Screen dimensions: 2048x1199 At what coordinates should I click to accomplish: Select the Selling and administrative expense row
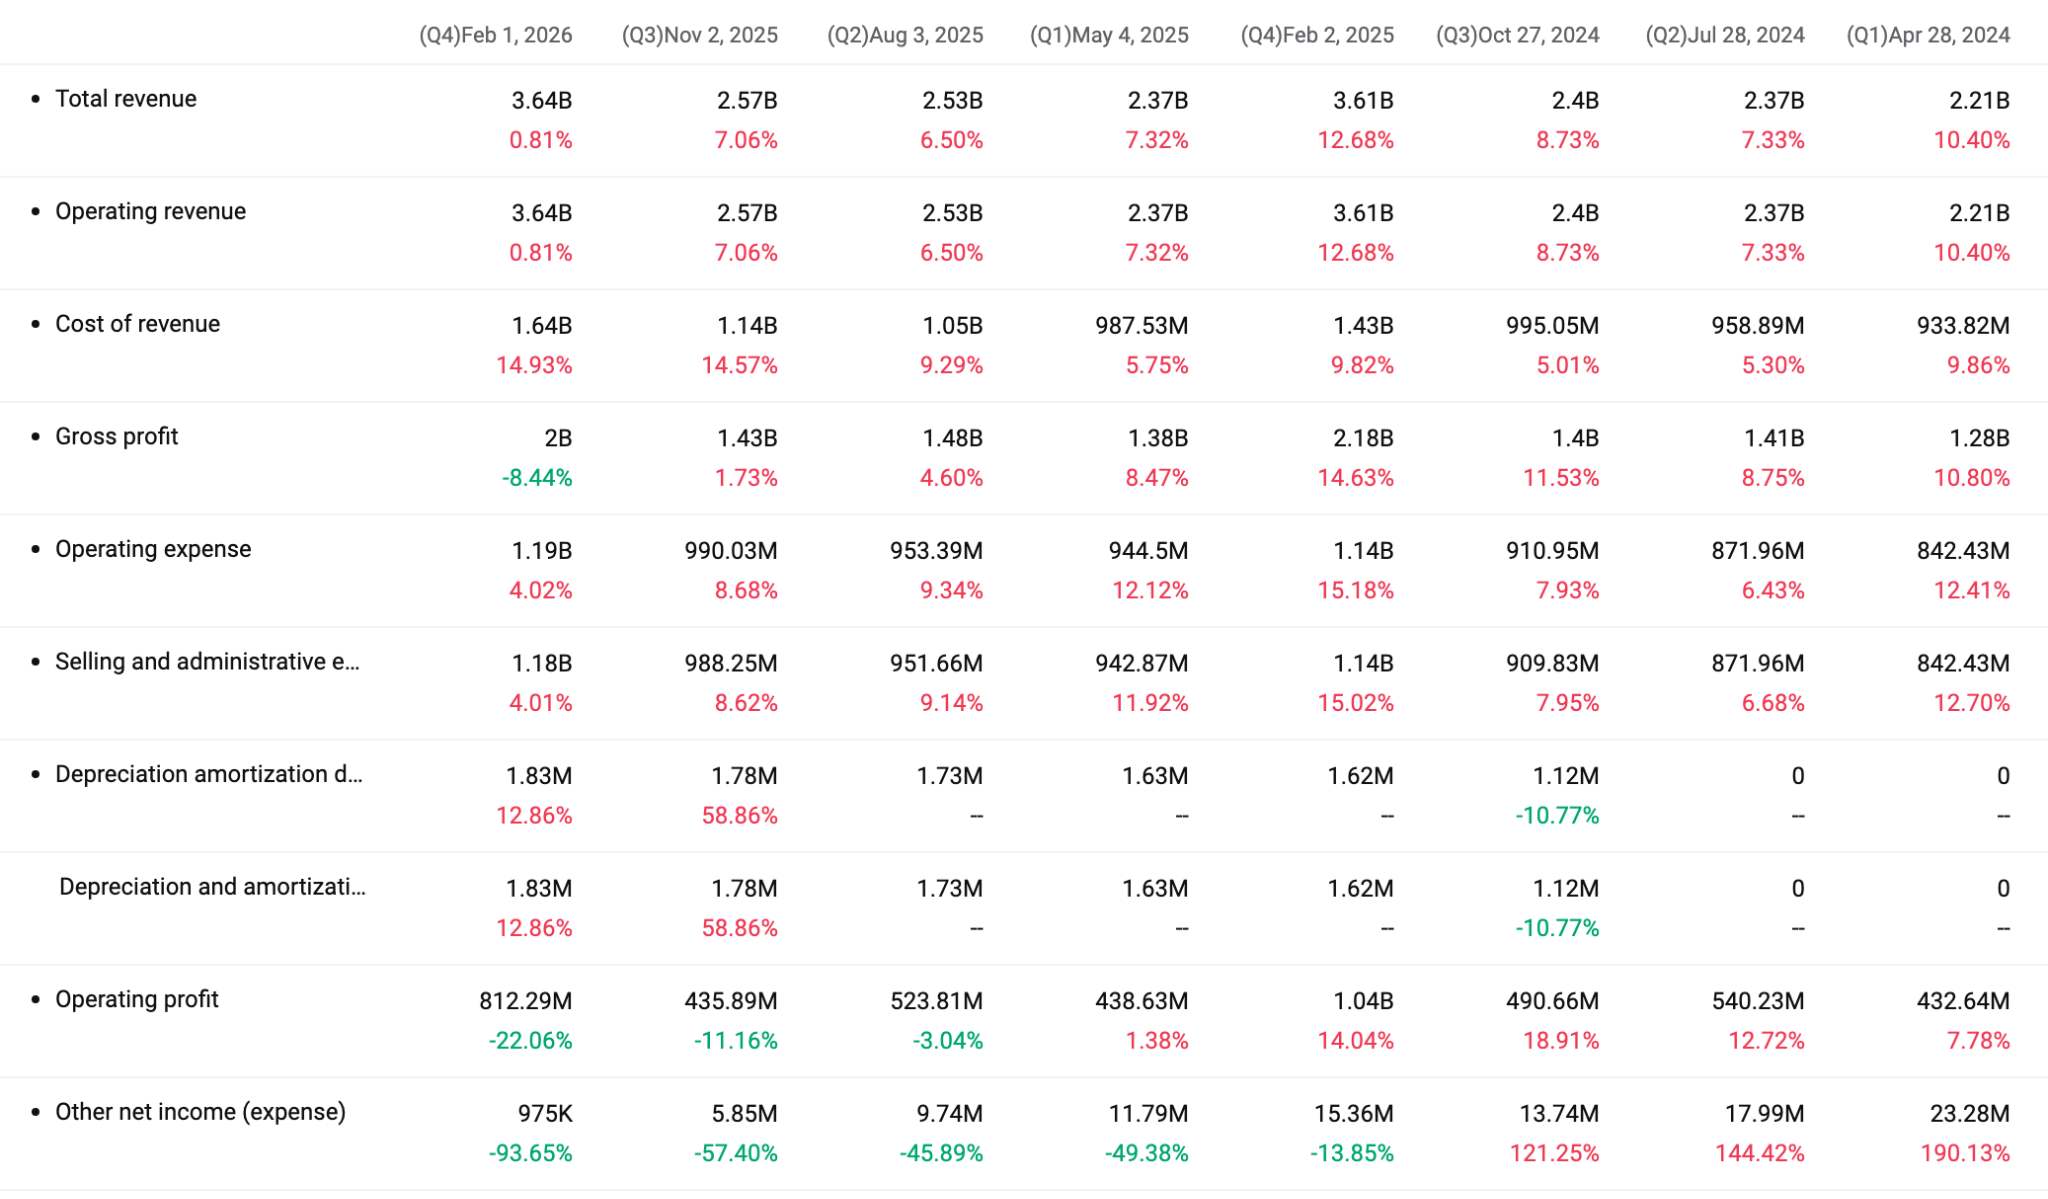point(207,662)
